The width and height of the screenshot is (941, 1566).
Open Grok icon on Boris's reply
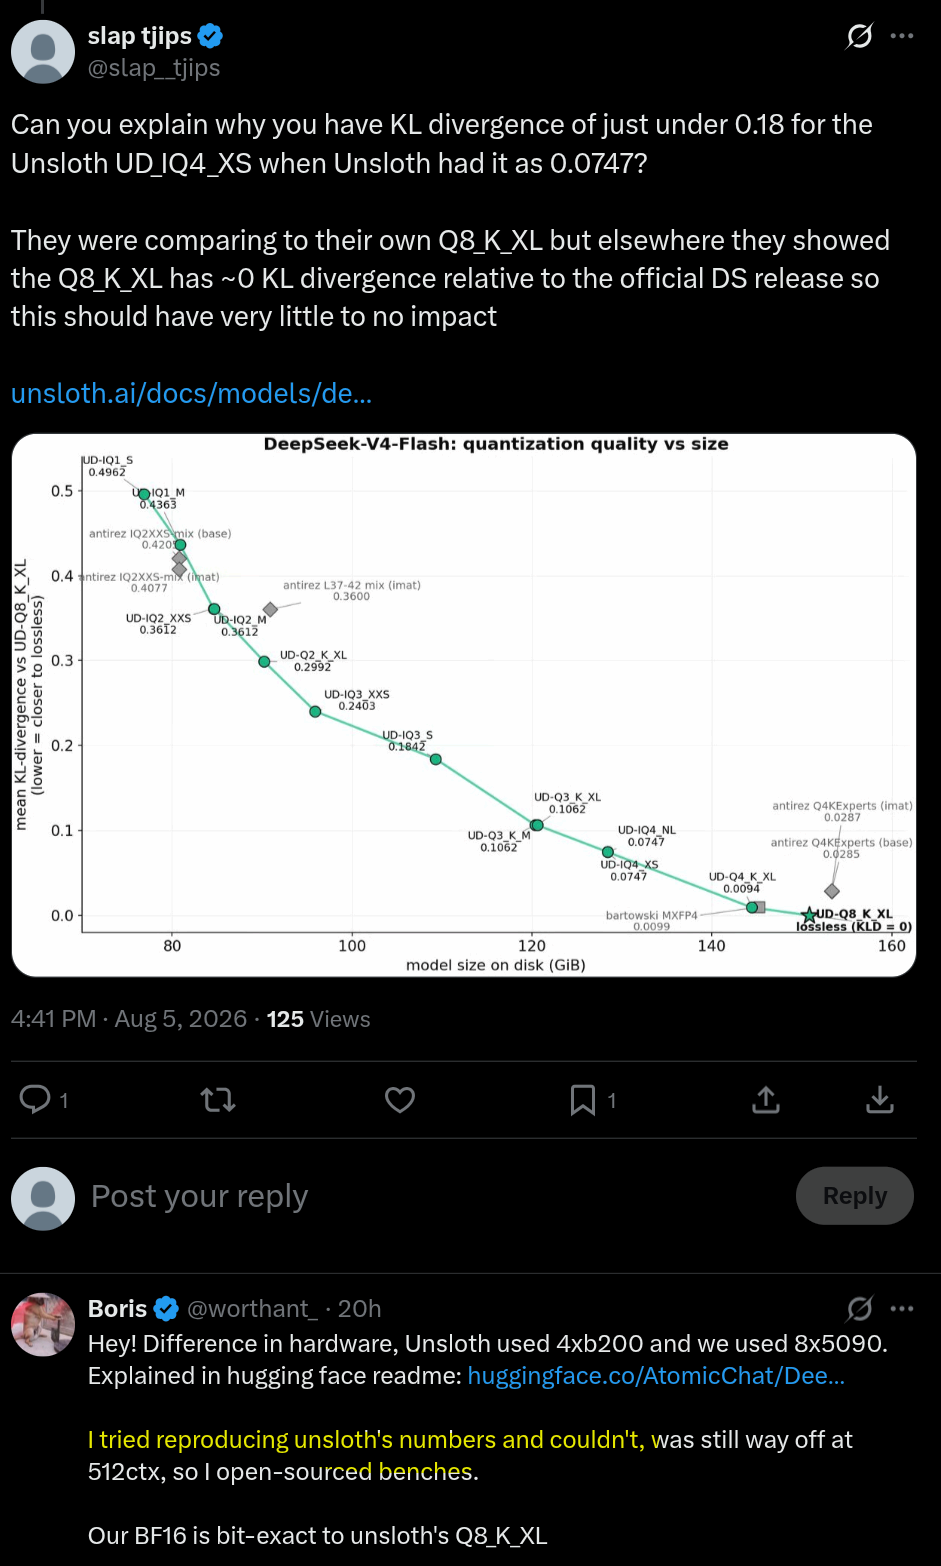(859, 1308)
